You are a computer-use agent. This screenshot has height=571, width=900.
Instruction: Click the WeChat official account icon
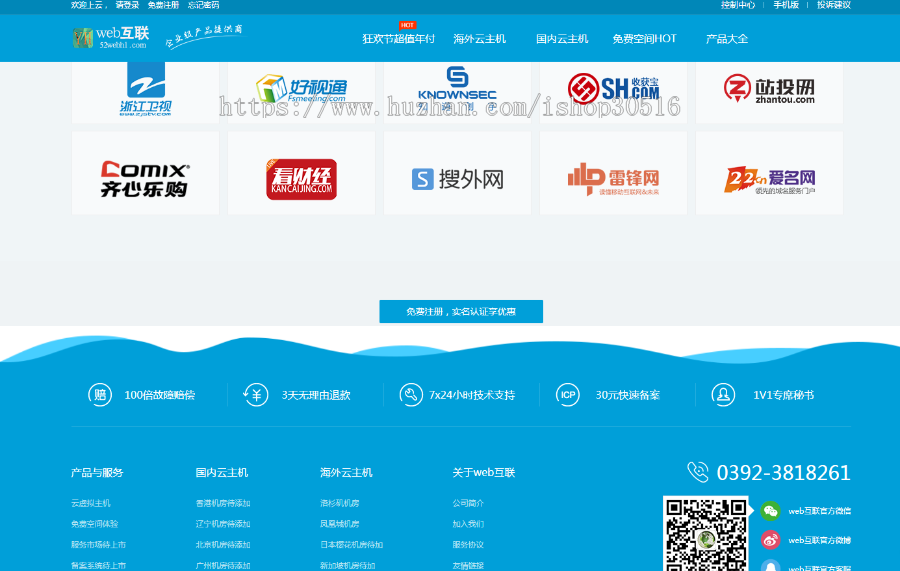tap(770, 511)
